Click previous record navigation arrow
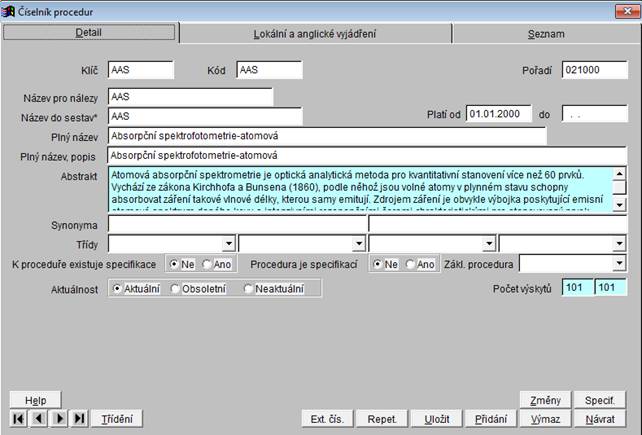Screen dimensions: 642x435 point(38,418)
